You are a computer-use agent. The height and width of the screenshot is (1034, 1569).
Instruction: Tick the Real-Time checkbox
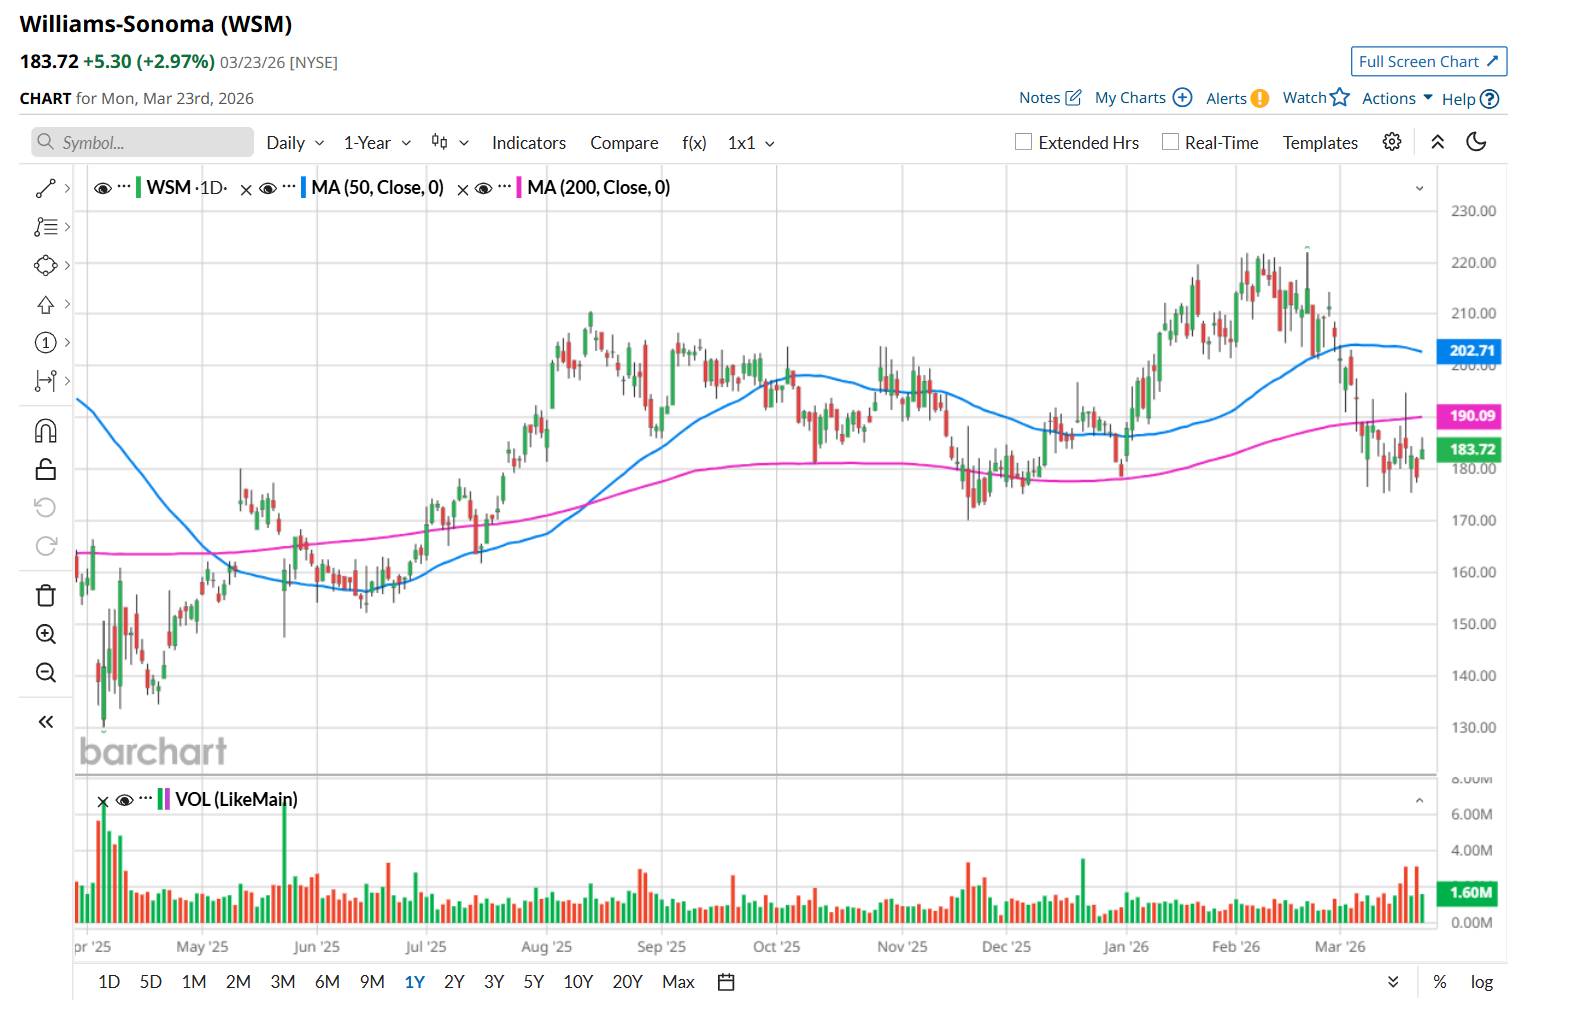[1170, 142]
